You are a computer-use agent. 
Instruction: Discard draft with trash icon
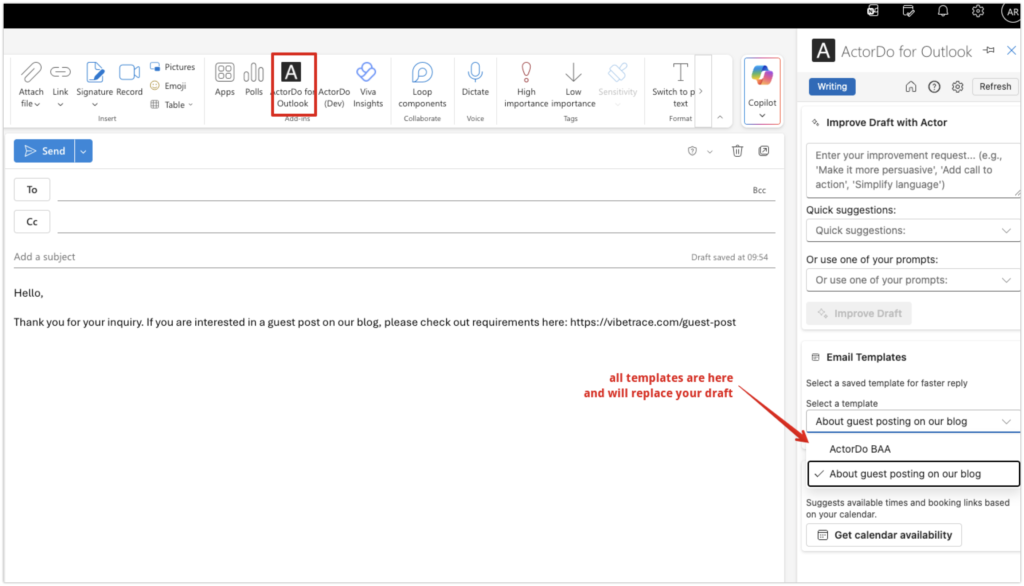coord(737,151)
